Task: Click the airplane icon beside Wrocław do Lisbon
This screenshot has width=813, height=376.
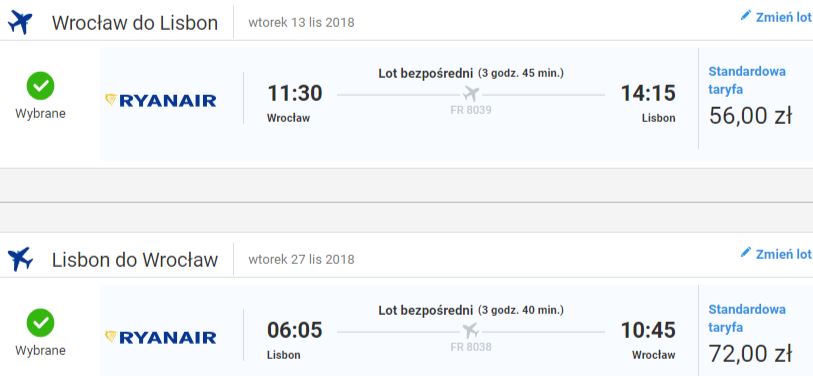Action: coord(20,22)
